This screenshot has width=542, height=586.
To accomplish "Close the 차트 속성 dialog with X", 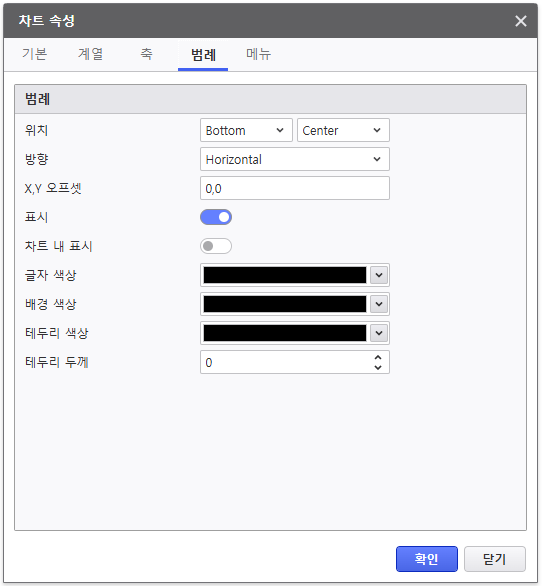I will [x=521, y=21].
